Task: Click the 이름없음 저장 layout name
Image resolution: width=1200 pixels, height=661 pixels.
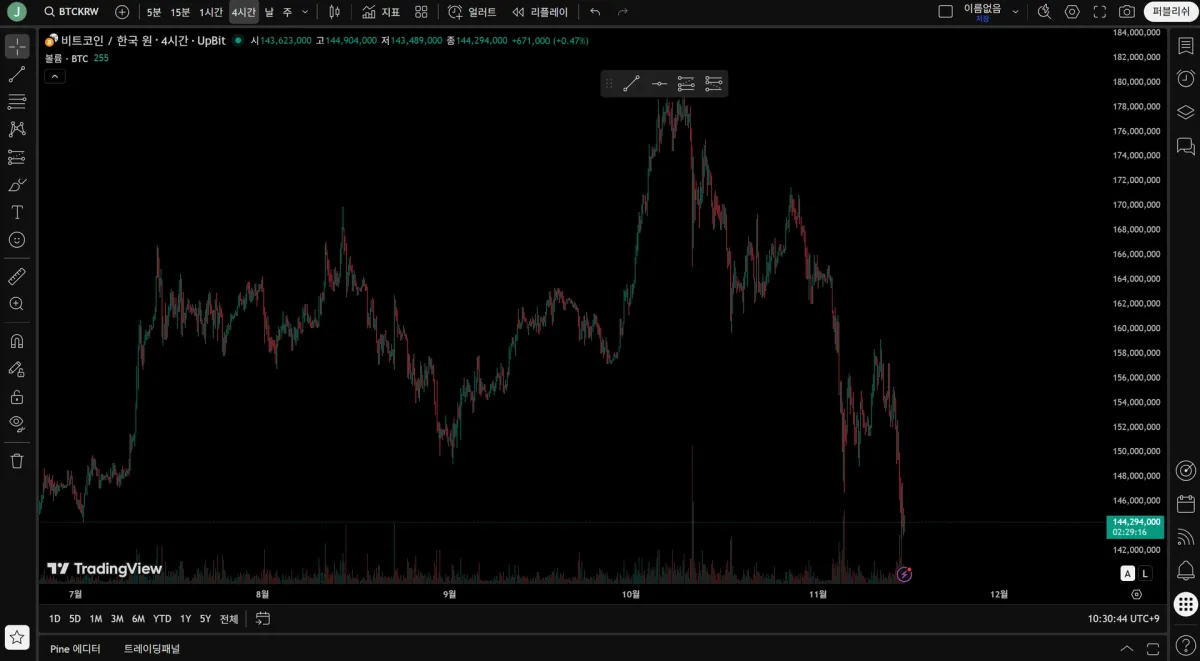Action: (982, 12)
